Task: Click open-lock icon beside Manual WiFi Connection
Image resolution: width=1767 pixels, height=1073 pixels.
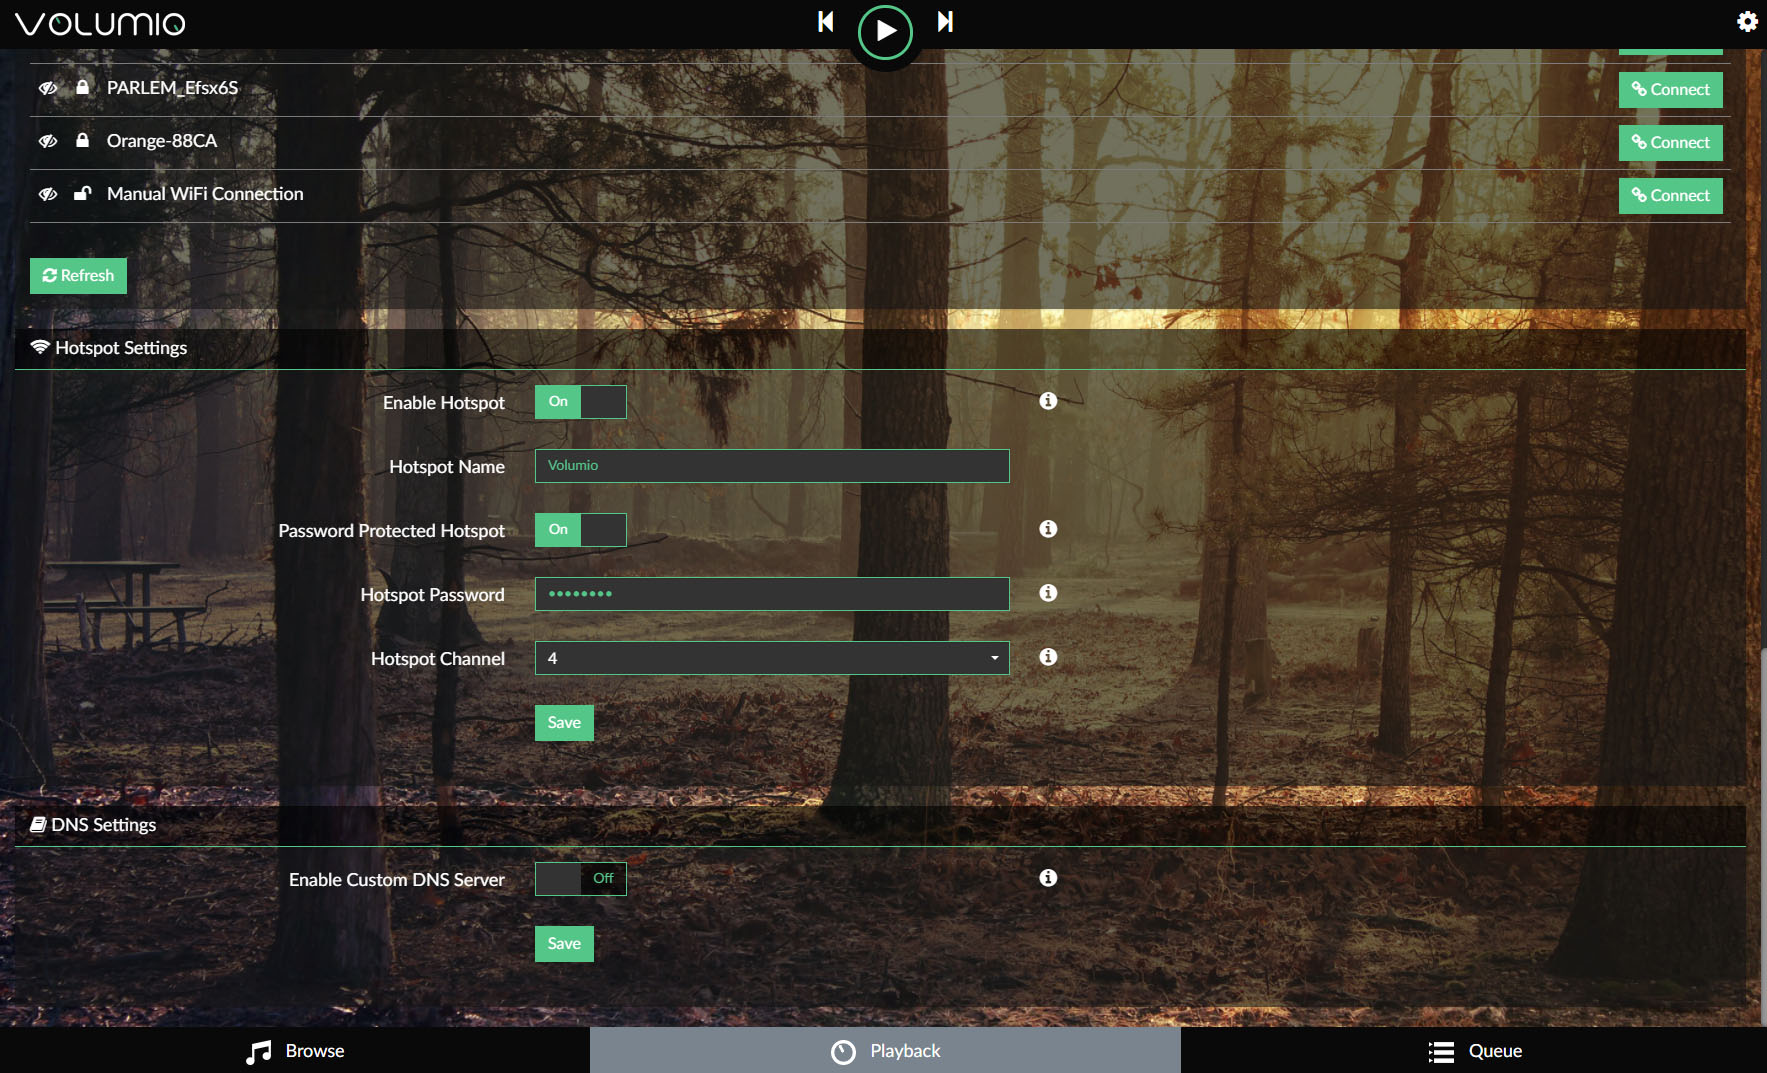Action: tap(83, 193)
